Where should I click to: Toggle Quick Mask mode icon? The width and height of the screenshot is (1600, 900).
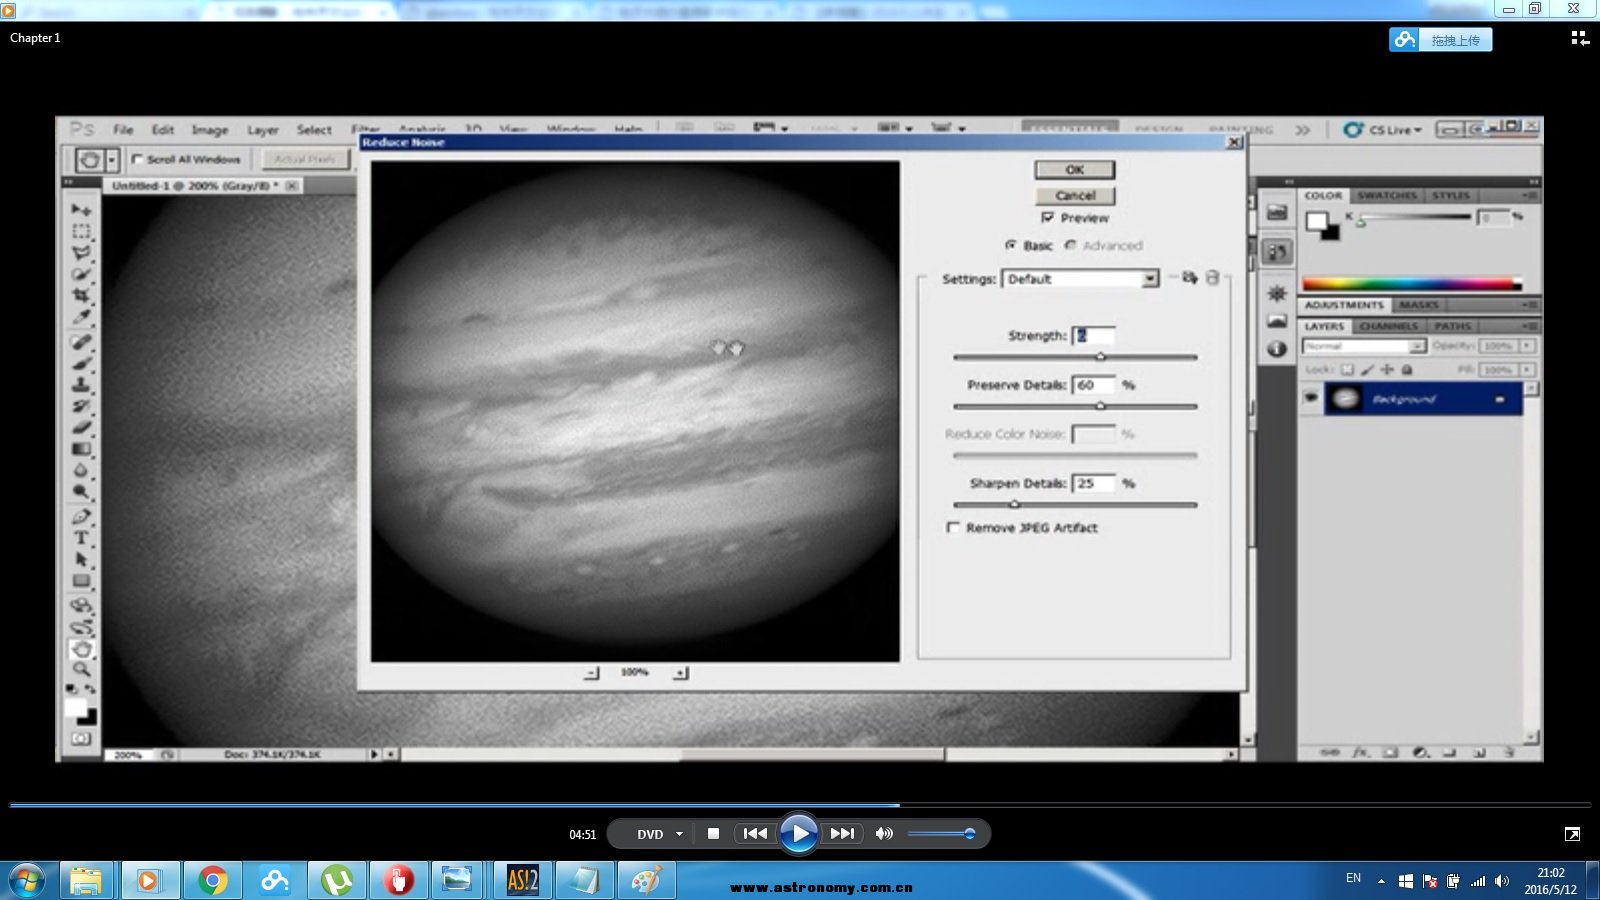tap(81, 738)
